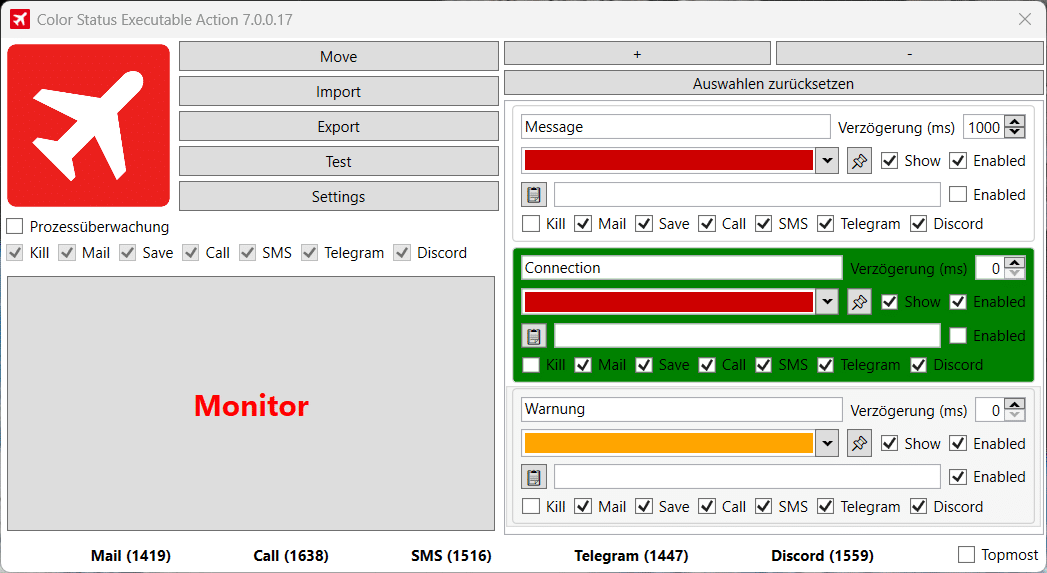
Task: Click the Warnung name input field
Action: pos(682,409)
